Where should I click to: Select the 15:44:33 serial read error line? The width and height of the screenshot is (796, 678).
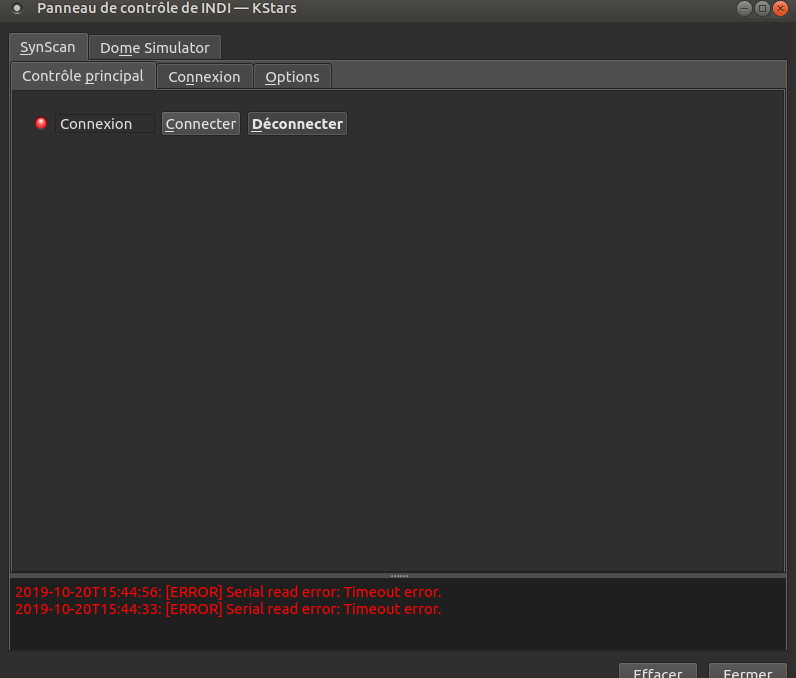(228, 609)
